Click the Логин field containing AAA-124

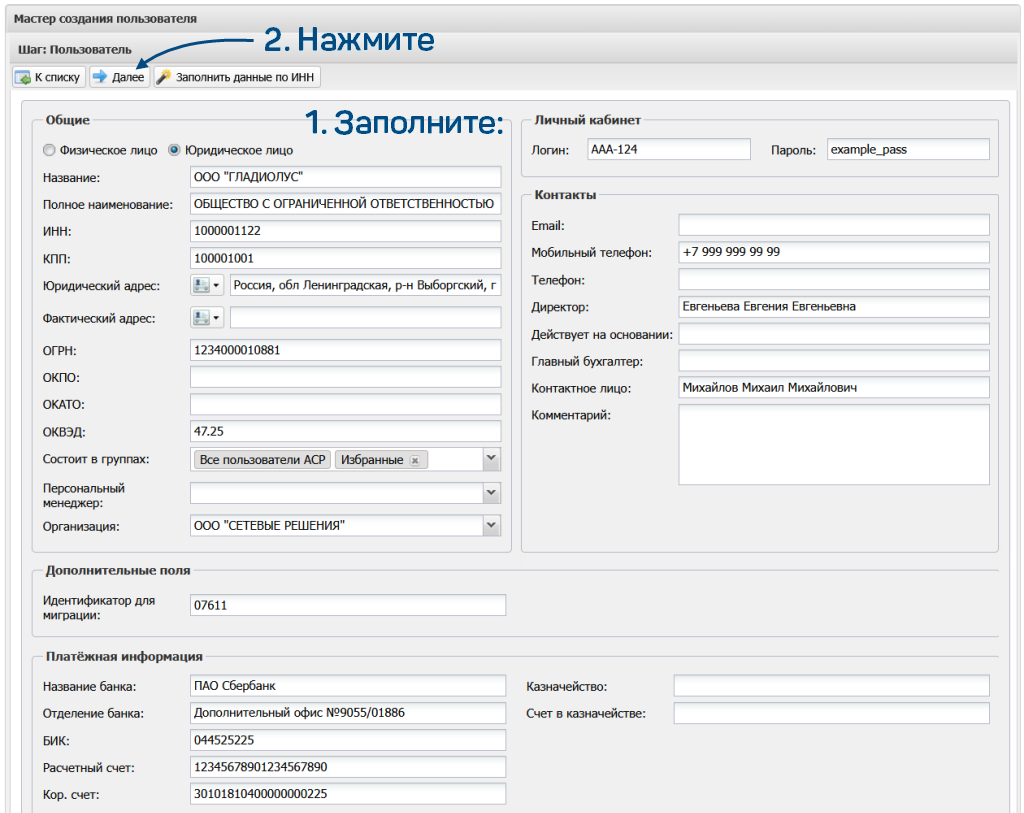(x=667, y=149)
